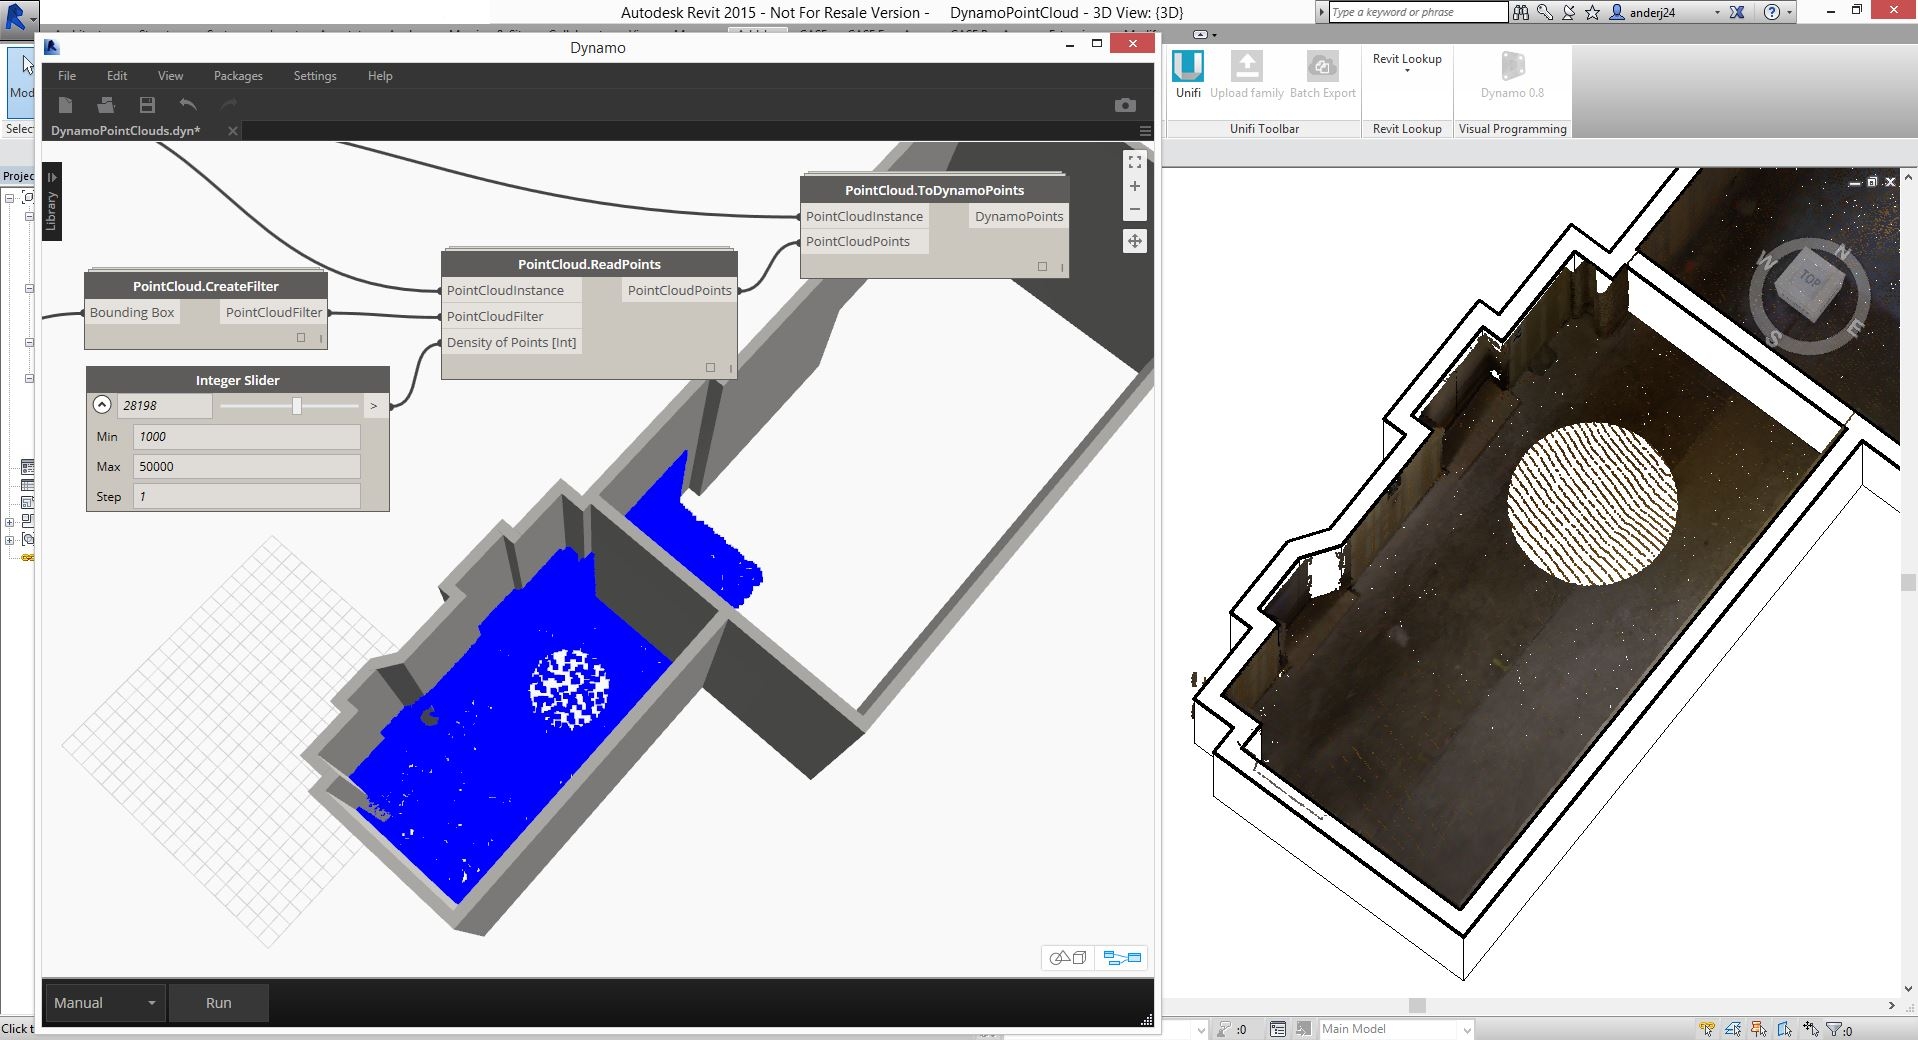Adjust the Integer Slider thumb
The height and width of the screenshot is (1040, 1918).
(296, 406)
